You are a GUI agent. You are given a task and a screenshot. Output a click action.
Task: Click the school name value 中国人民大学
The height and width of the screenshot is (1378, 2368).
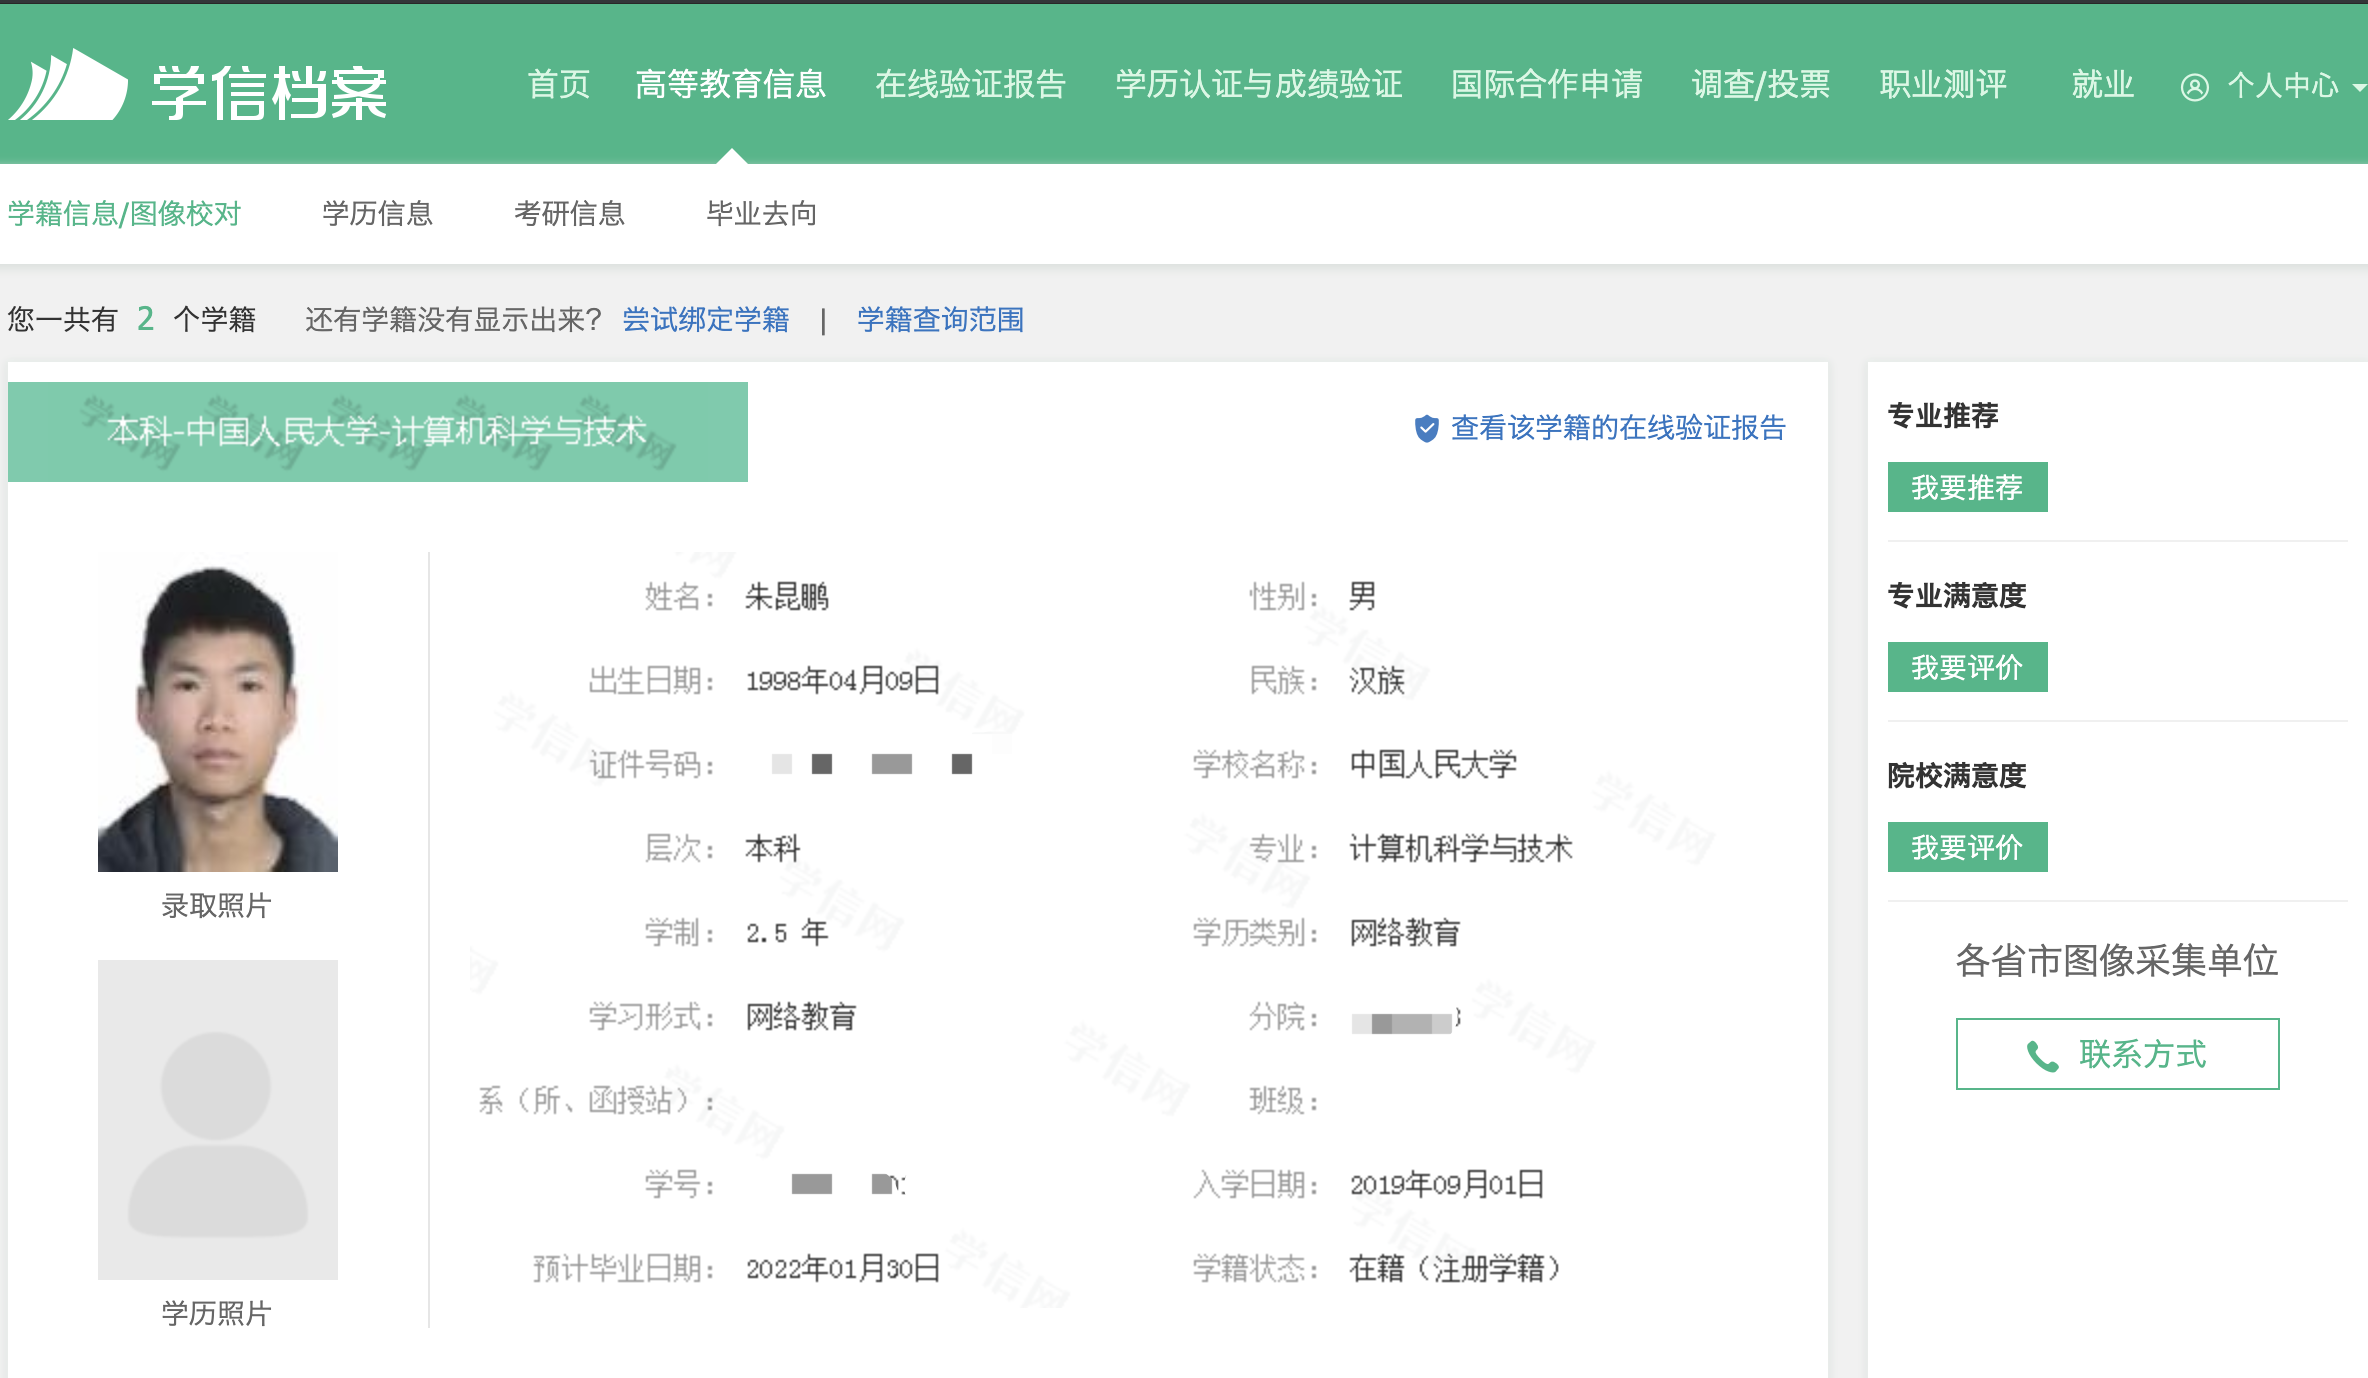(x=1433, y=765)
